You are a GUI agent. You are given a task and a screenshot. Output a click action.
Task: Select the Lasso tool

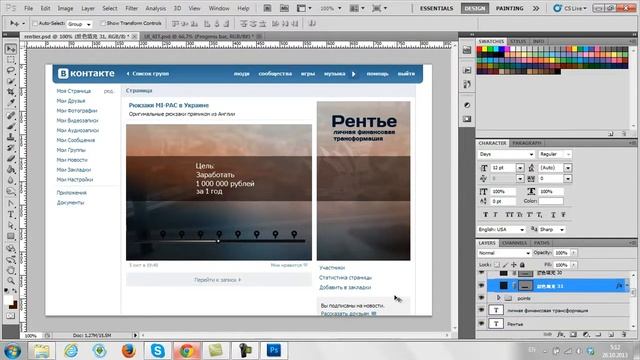11,71
